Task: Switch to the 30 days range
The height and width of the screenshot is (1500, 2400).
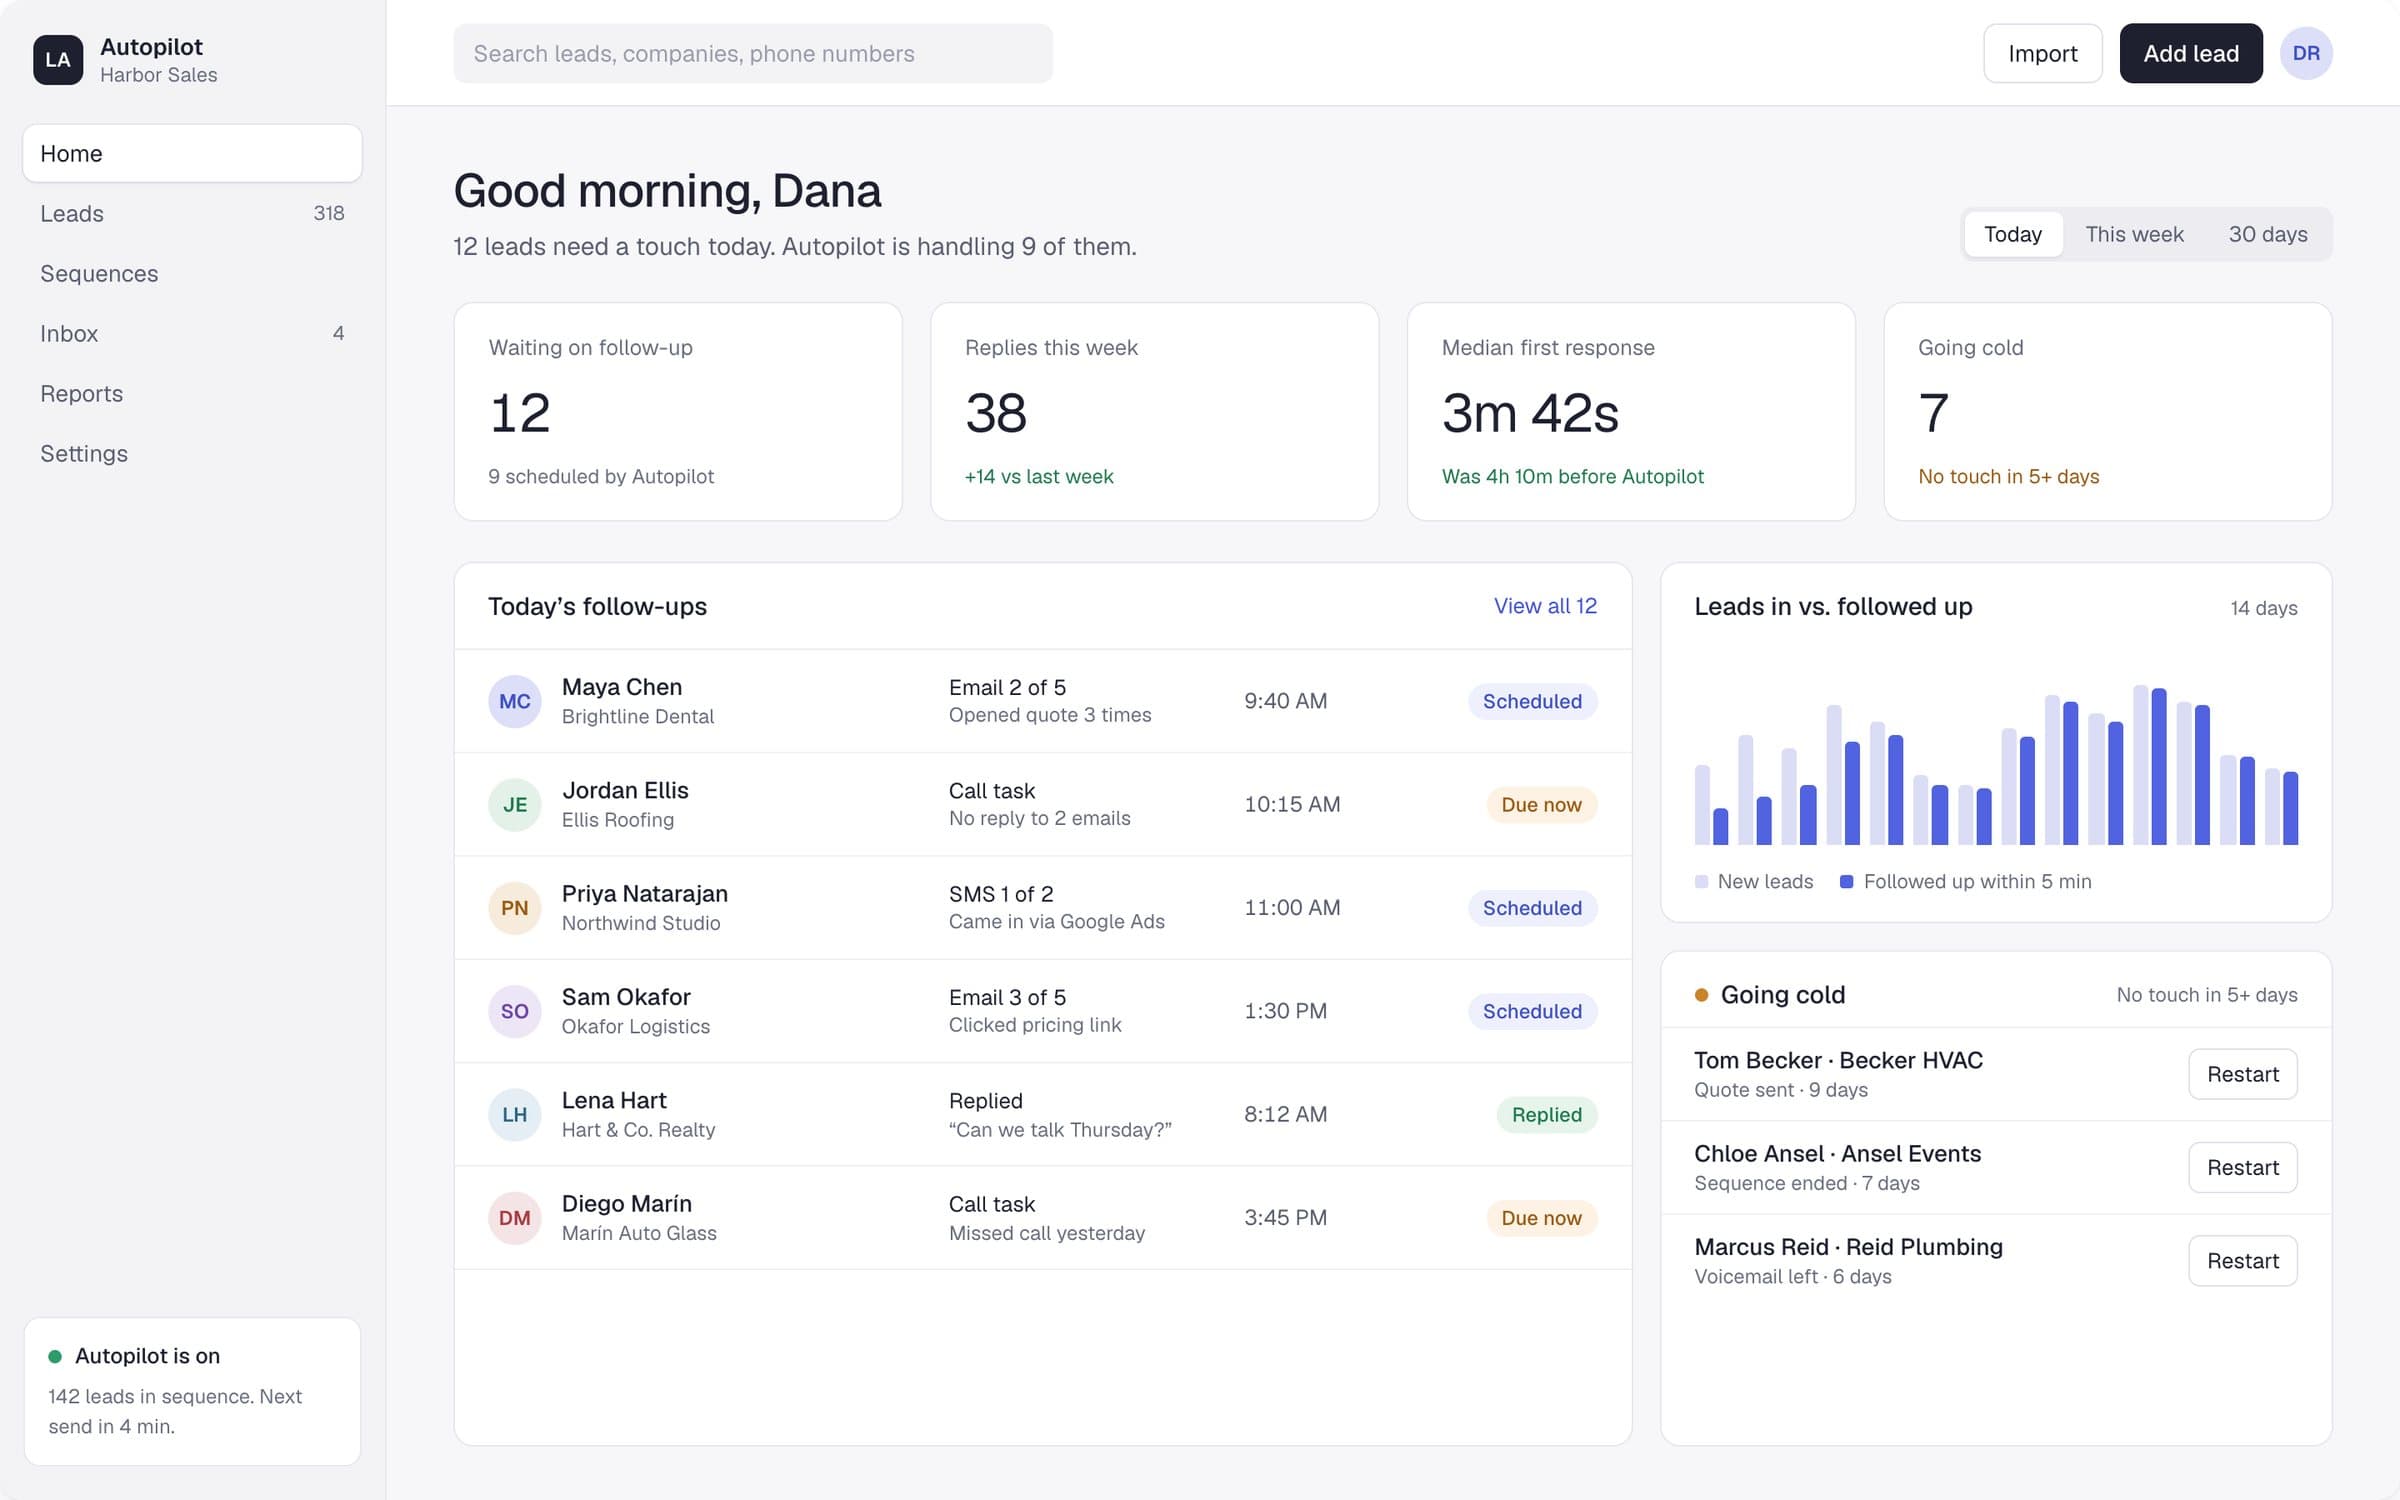Action: [x=2267, y=234]
